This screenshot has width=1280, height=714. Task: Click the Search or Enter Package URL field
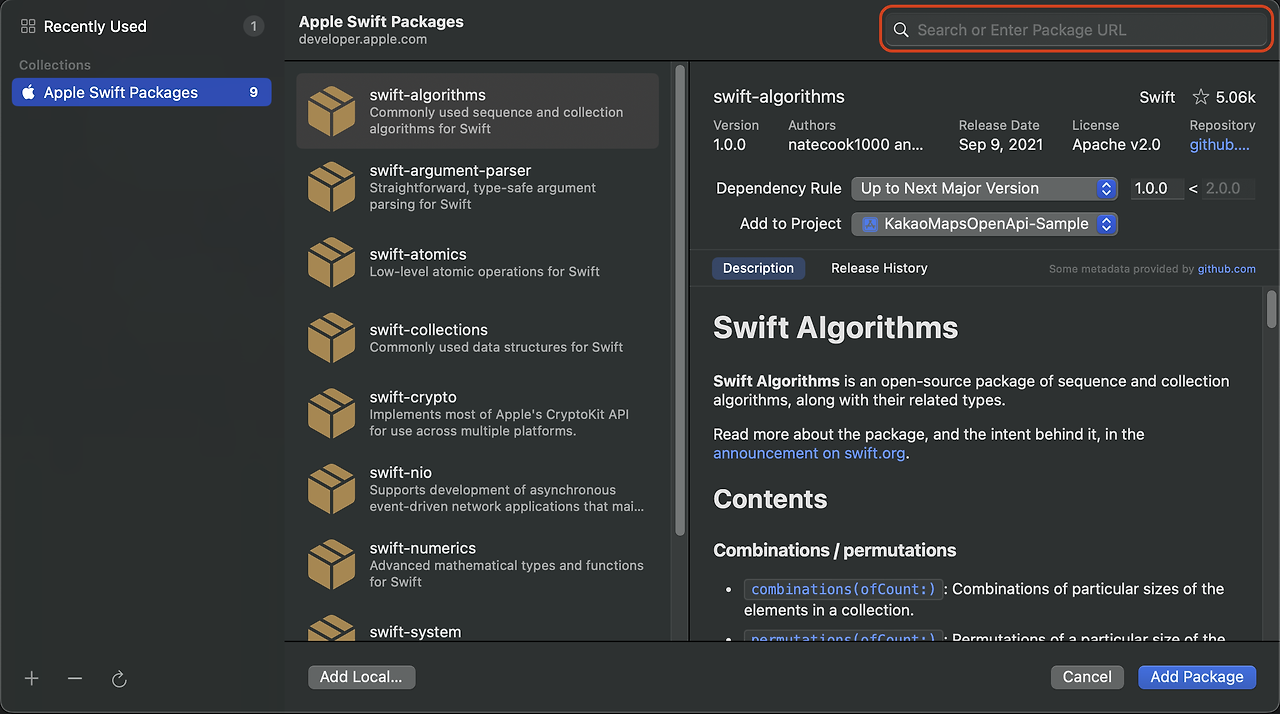pyautogui.click(x=1078, y=30)
